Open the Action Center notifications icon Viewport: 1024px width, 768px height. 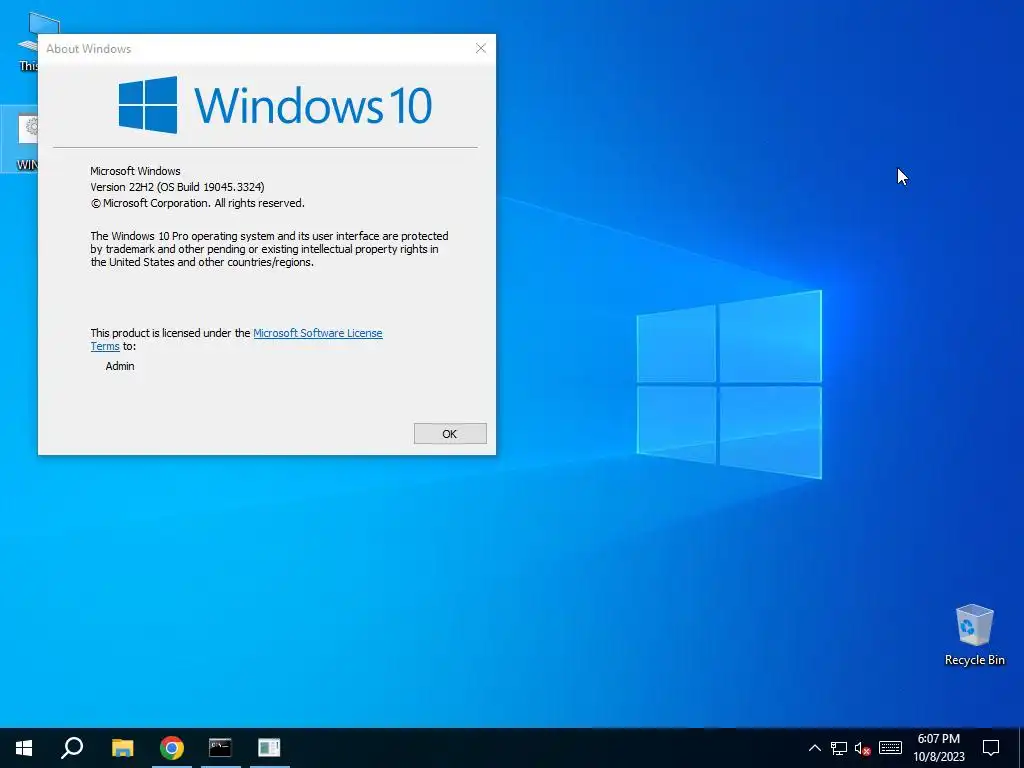click(991, 748)
